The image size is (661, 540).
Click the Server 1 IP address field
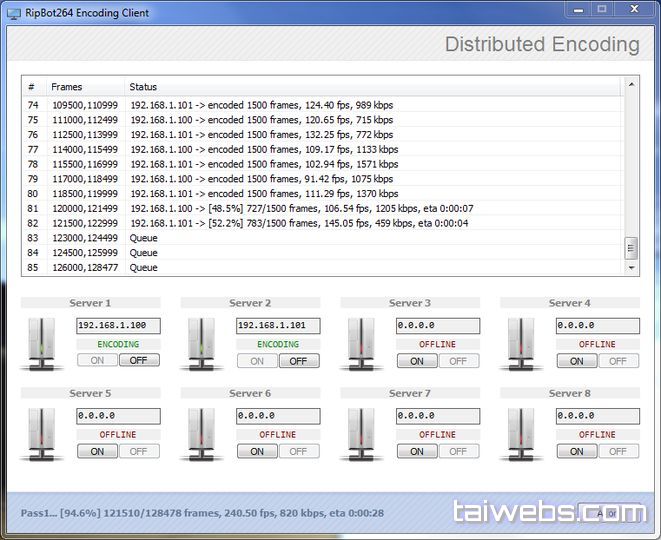[x=119, y=326]
